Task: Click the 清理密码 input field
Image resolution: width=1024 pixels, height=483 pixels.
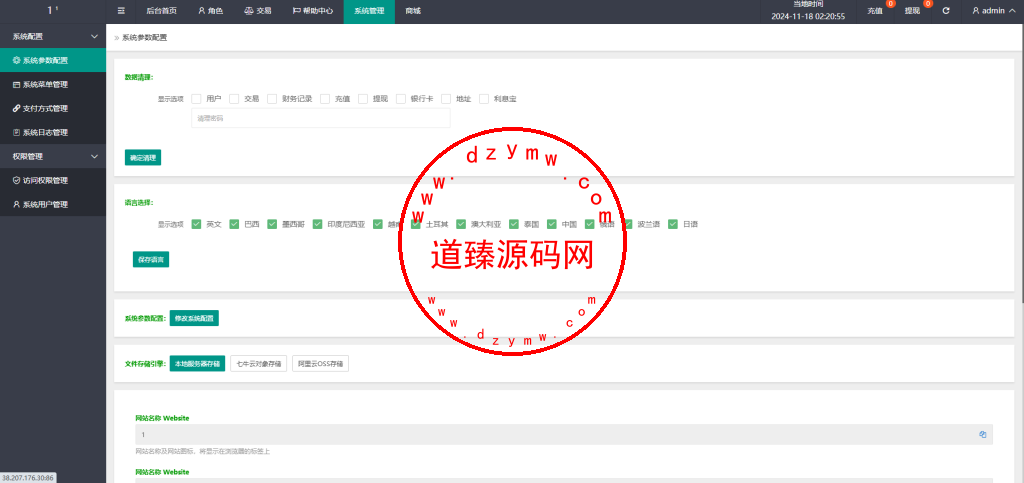Action: coord(321,118)
